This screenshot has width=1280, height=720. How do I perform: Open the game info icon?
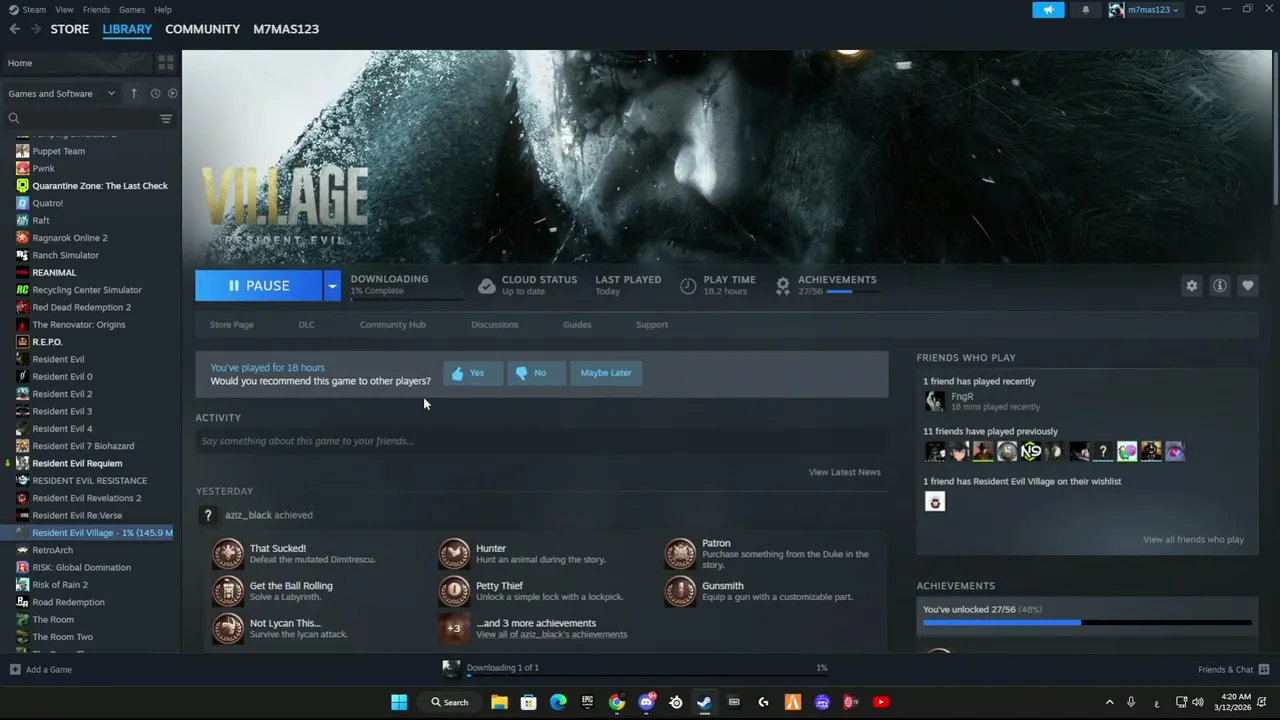pos(1219,286)
